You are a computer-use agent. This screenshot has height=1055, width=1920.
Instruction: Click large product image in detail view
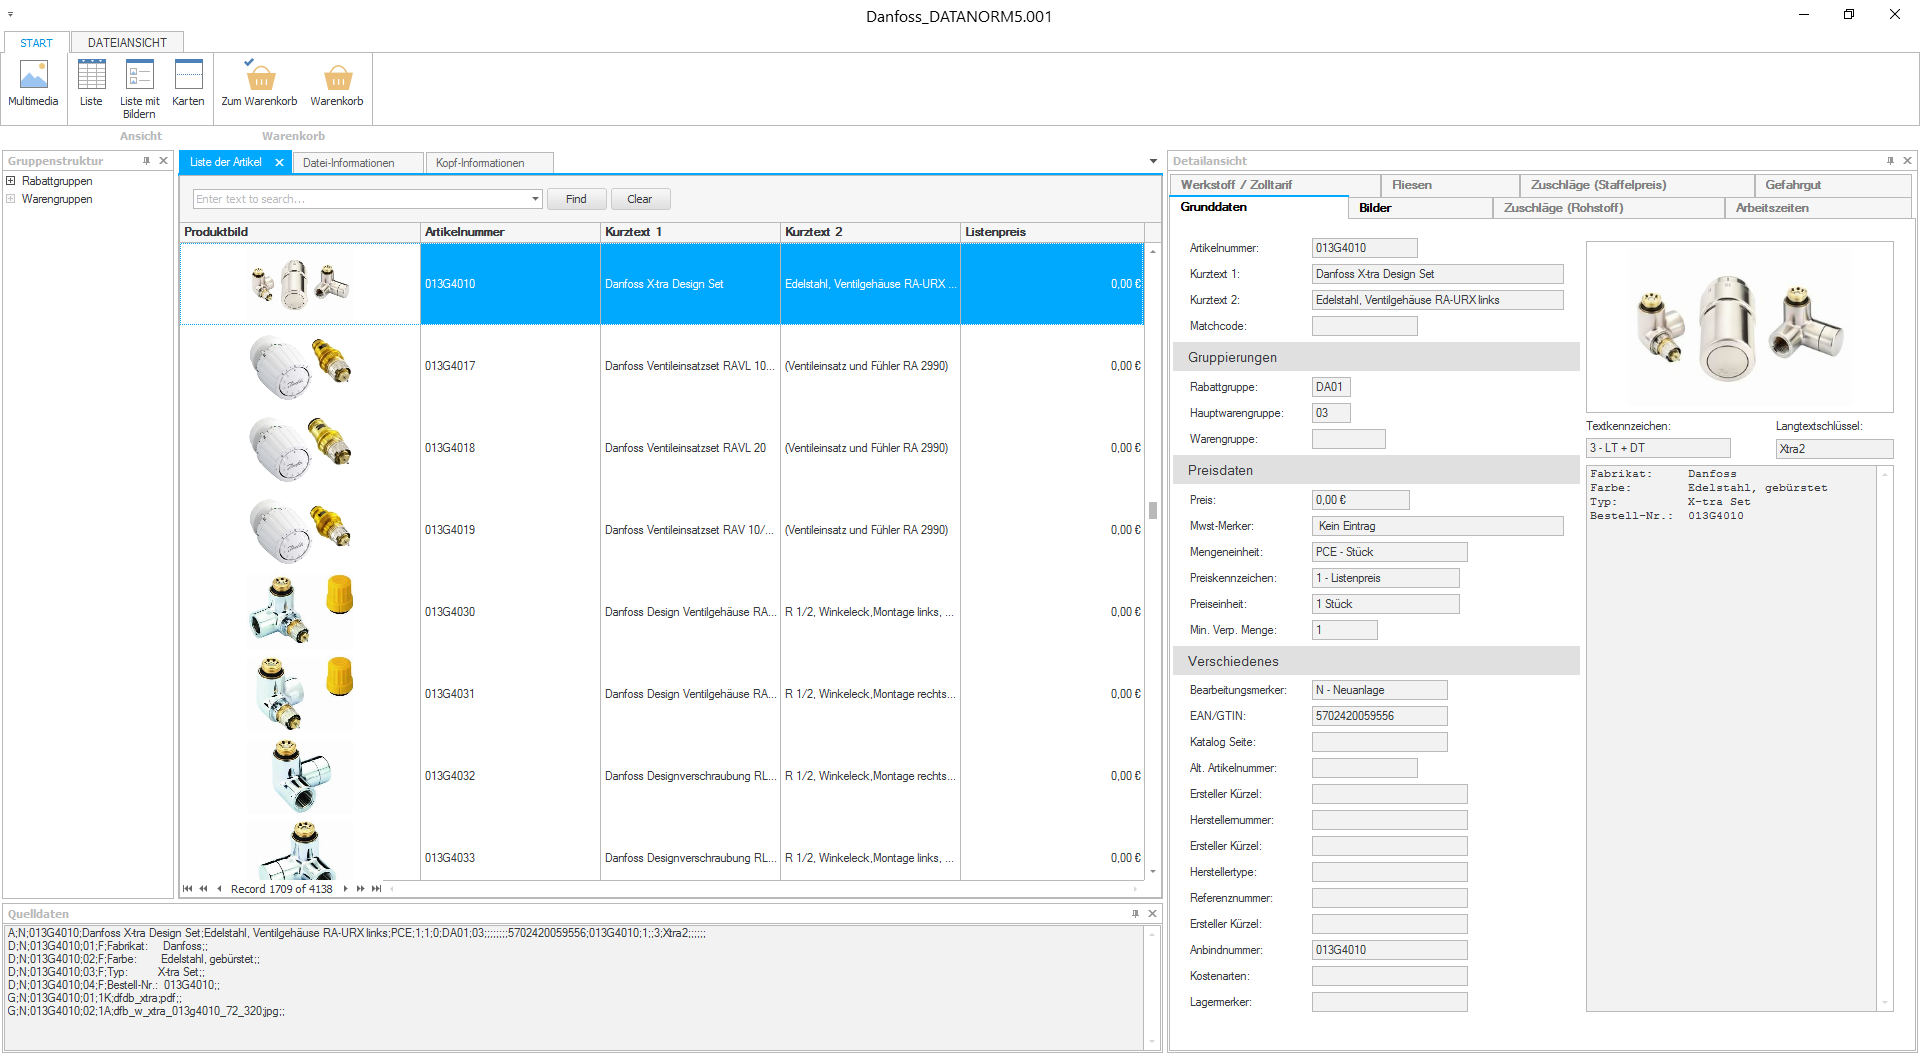(1739, 327)
